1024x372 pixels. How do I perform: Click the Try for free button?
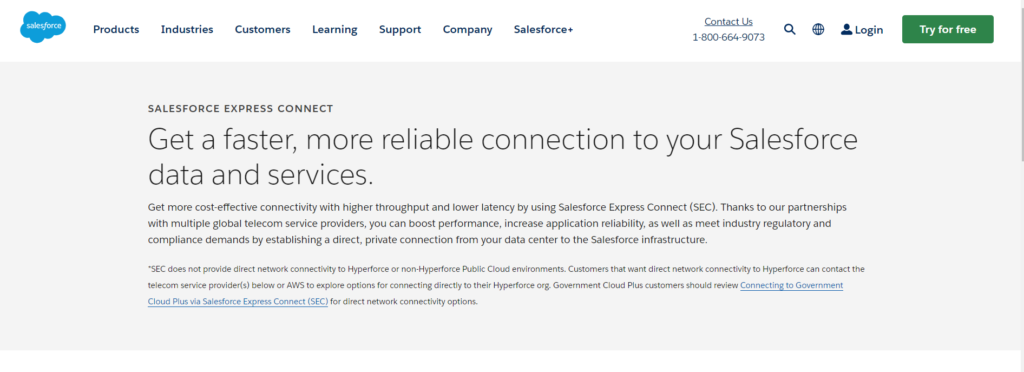point(948,29)
